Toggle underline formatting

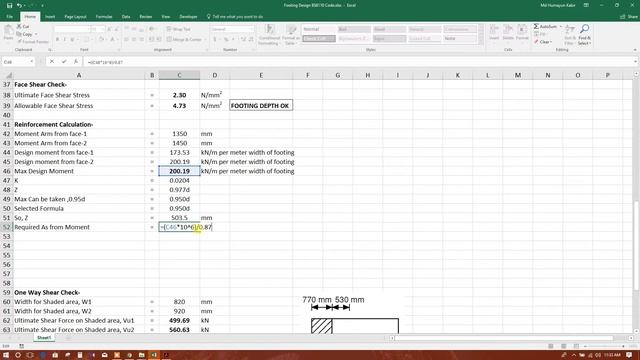point(72,40)
